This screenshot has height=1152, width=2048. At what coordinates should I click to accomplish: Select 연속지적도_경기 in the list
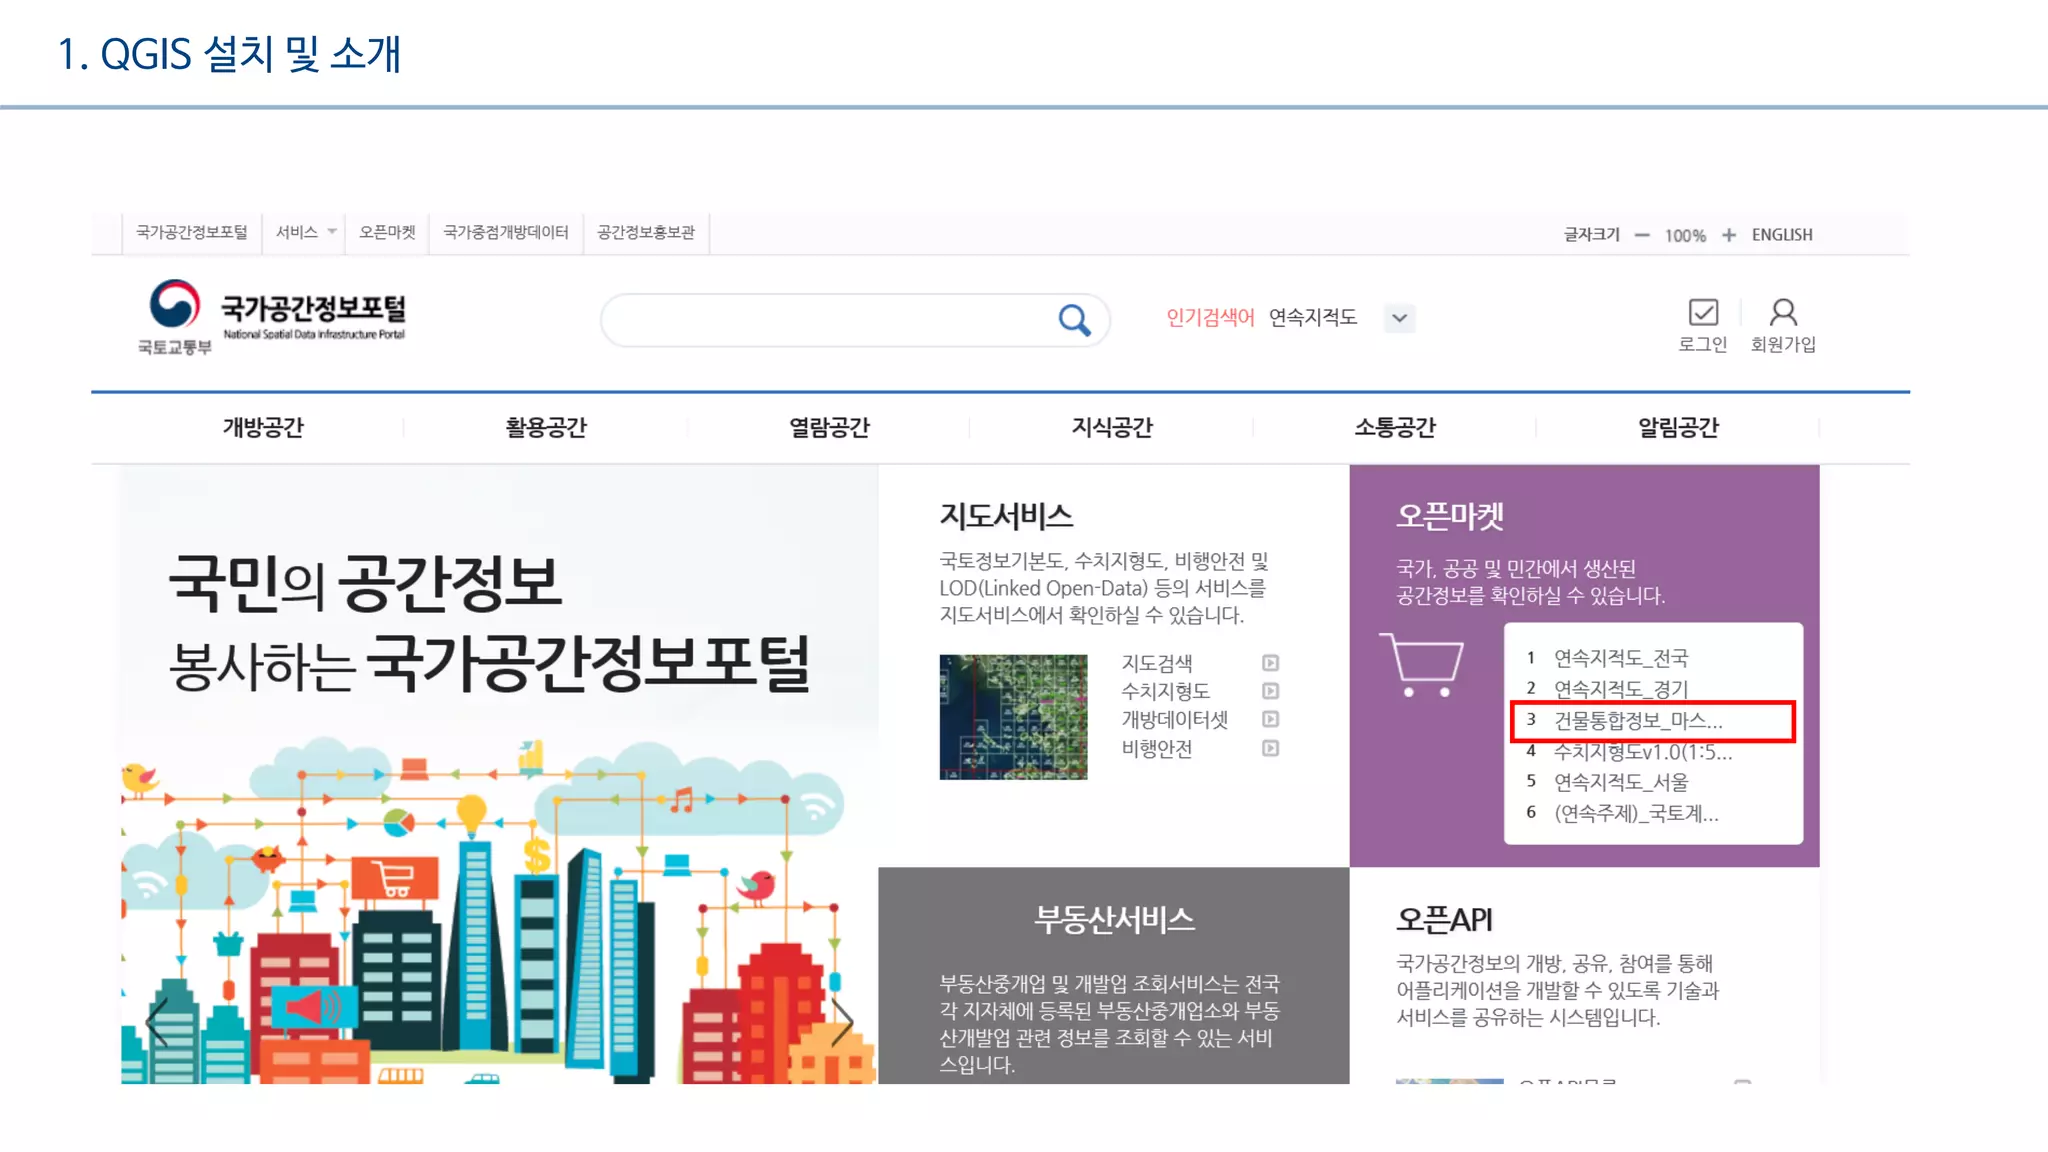click(1620, 689)
